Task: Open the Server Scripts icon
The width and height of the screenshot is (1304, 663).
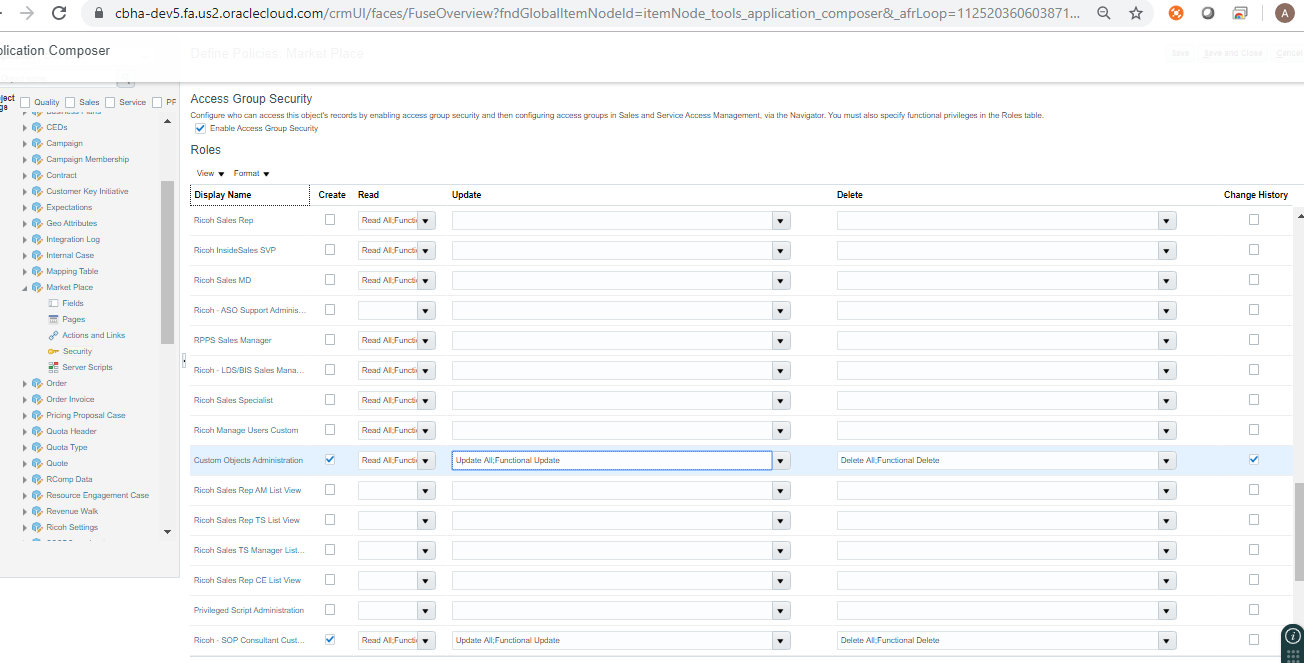Action: coord(53,367)
